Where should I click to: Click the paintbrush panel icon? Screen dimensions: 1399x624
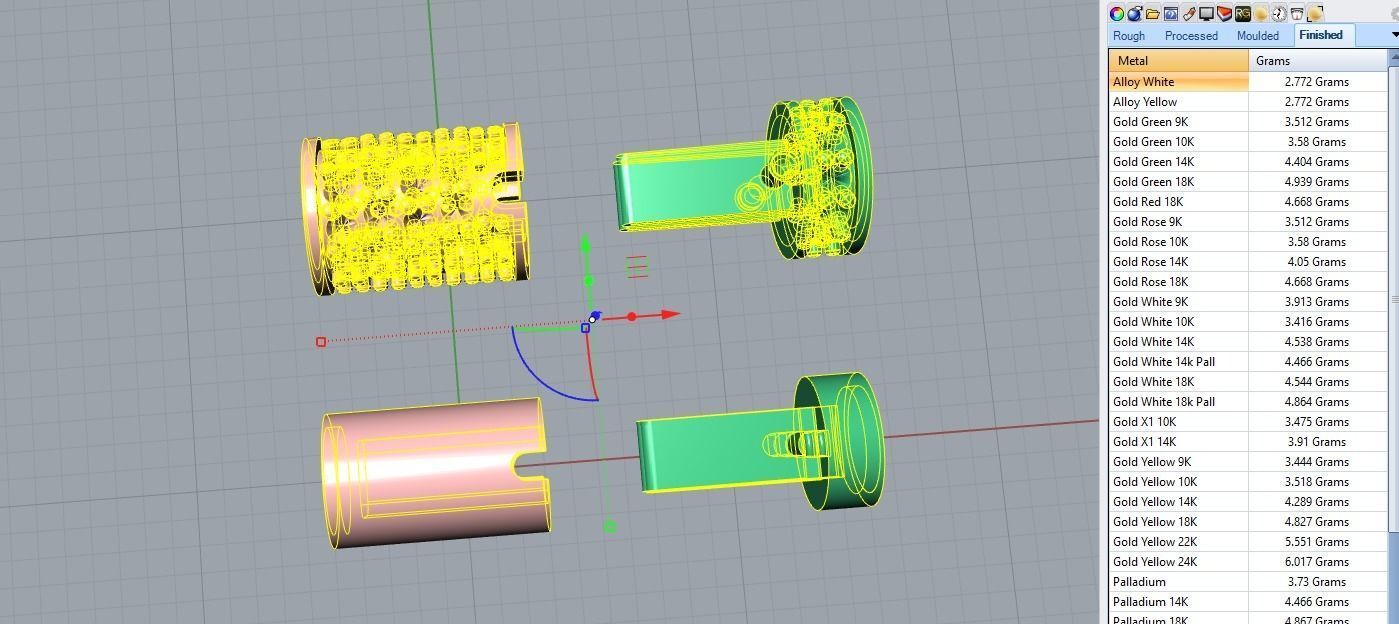tap(1188, 13)
